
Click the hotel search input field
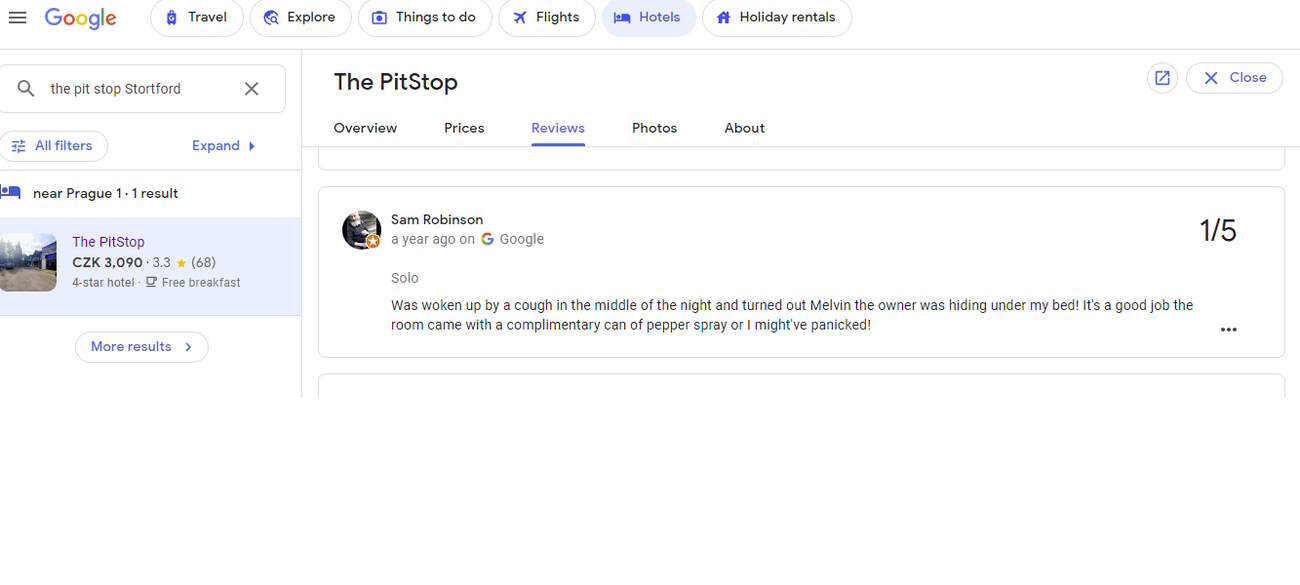pyautogui.click(x=140, y=89)
